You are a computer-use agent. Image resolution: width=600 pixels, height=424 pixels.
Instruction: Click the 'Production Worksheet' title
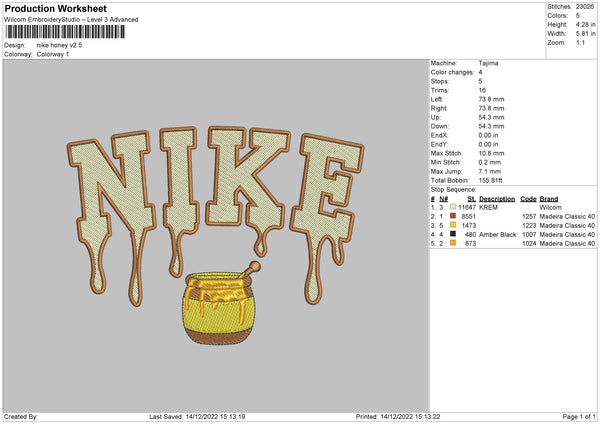[x=55, y=8]
